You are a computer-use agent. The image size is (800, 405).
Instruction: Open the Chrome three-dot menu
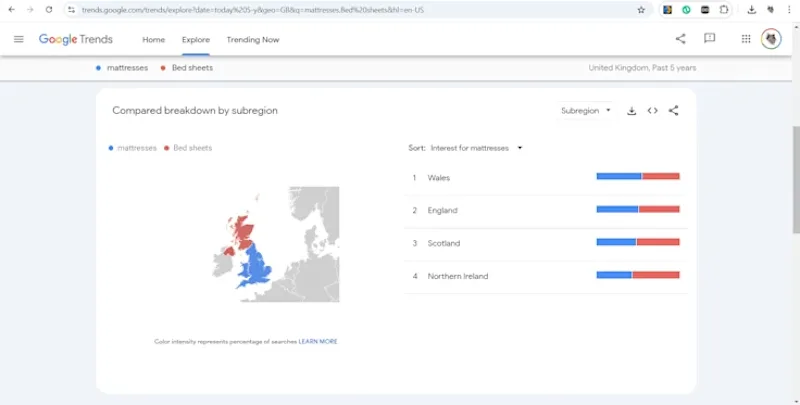[x=789, y=10]
